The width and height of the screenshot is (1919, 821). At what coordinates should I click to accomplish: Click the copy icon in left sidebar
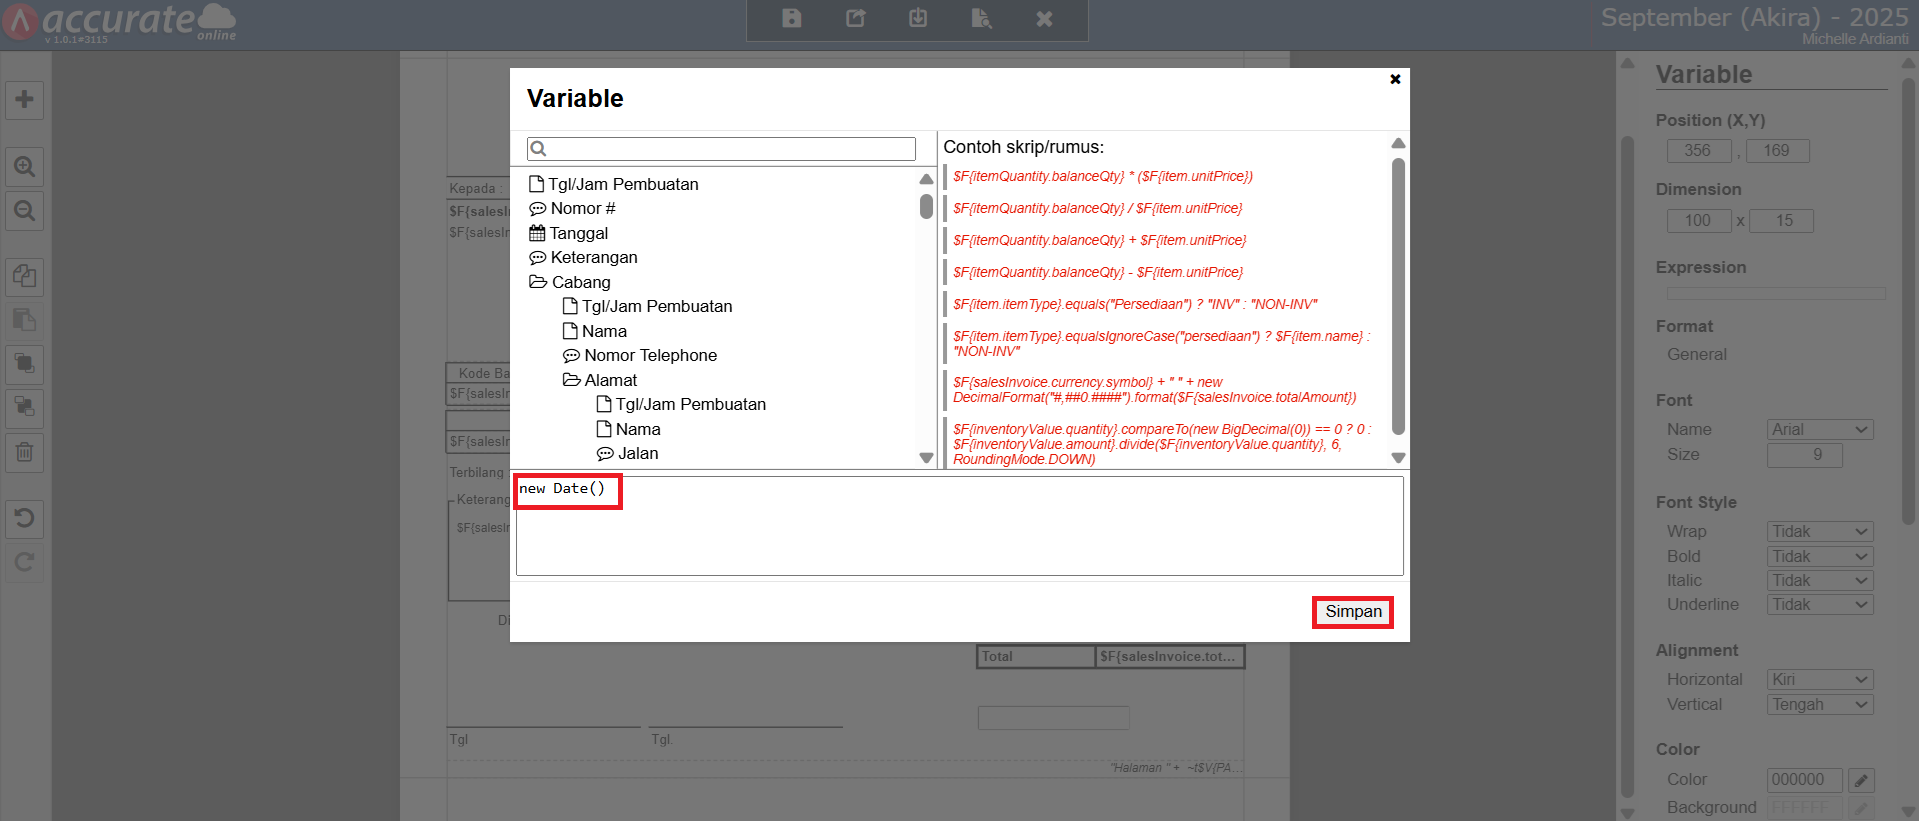(x=25, y=276)
